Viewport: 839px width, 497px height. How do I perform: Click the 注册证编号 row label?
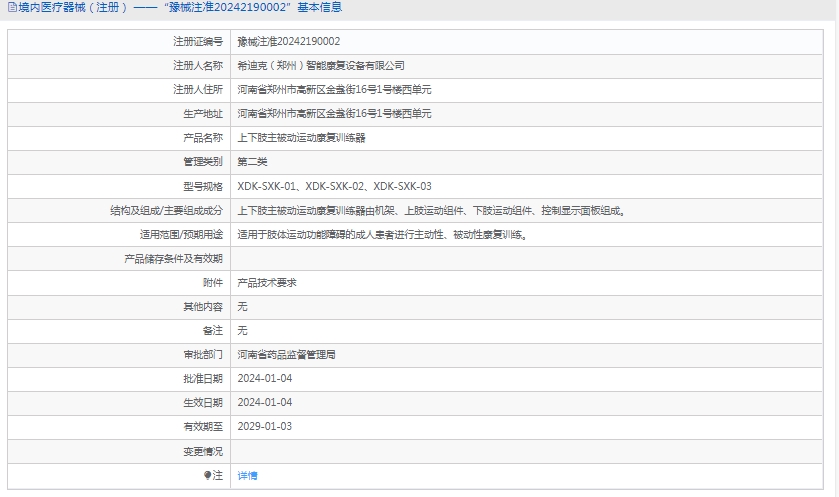196,42
